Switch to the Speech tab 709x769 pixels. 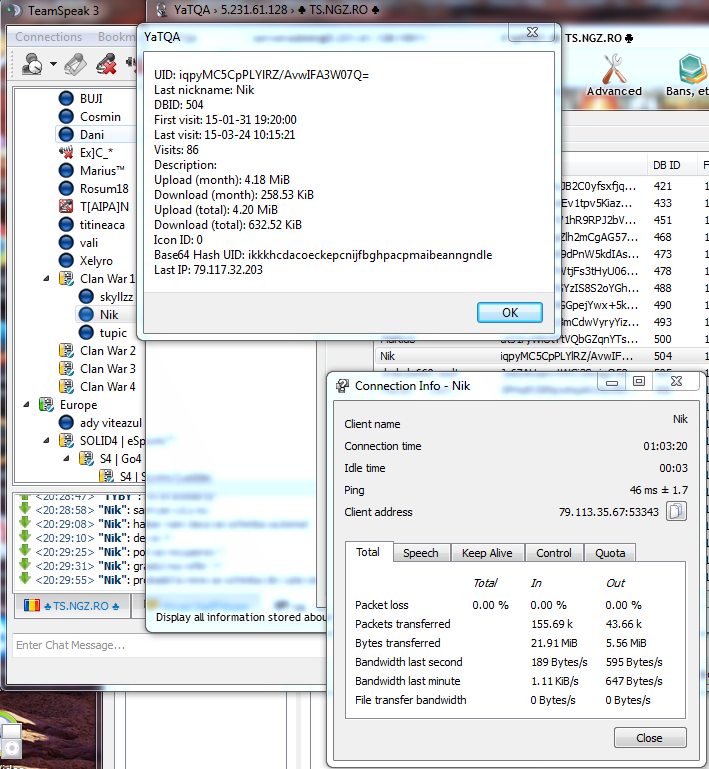pyautogui.click(x=420, y=553)
